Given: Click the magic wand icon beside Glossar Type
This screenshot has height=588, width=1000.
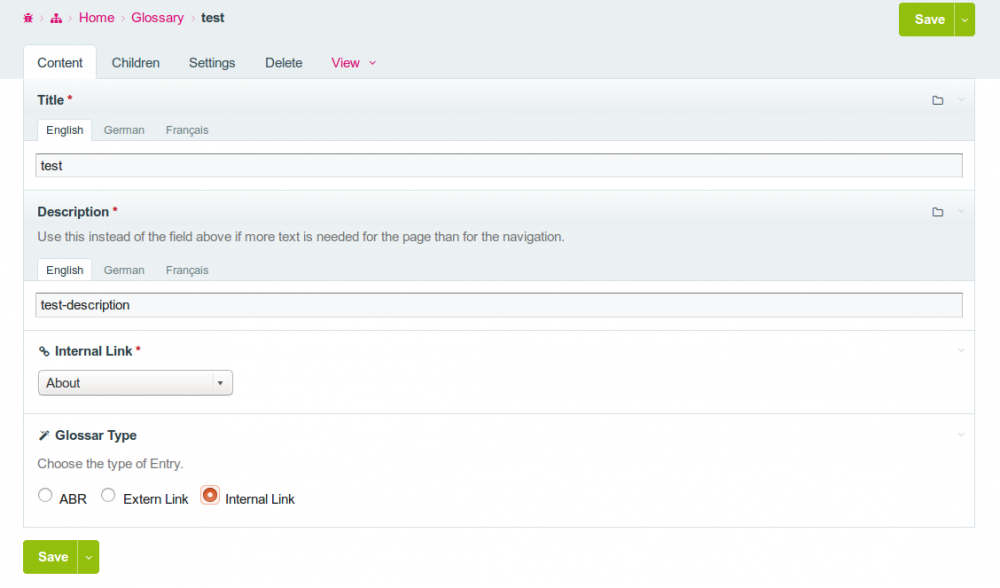Looking at the screenshot, I should click(x=44, y=436).
